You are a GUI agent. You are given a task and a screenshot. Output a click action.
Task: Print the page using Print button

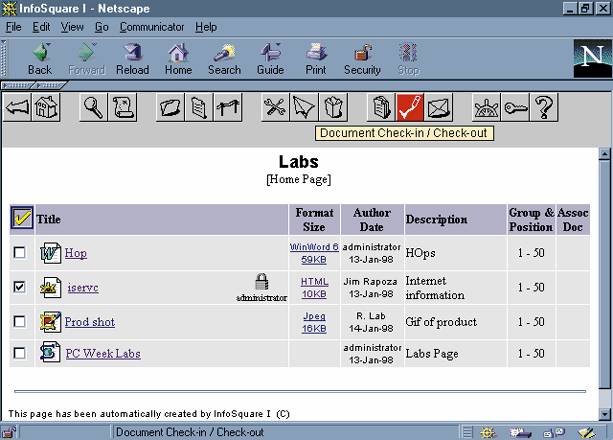click(x=316, y=59)
